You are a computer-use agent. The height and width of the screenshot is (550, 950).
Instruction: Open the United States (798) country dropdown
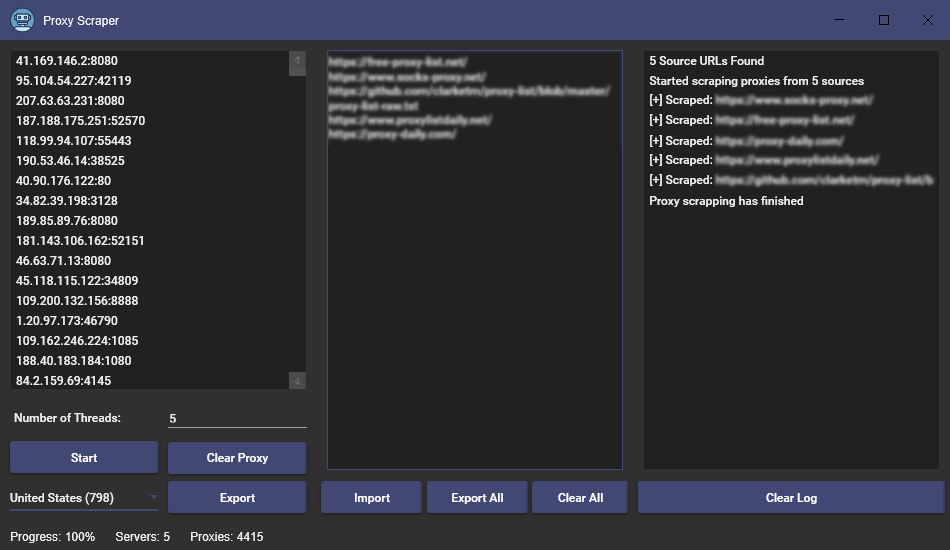pyautogui.click(x=84, y=498)
